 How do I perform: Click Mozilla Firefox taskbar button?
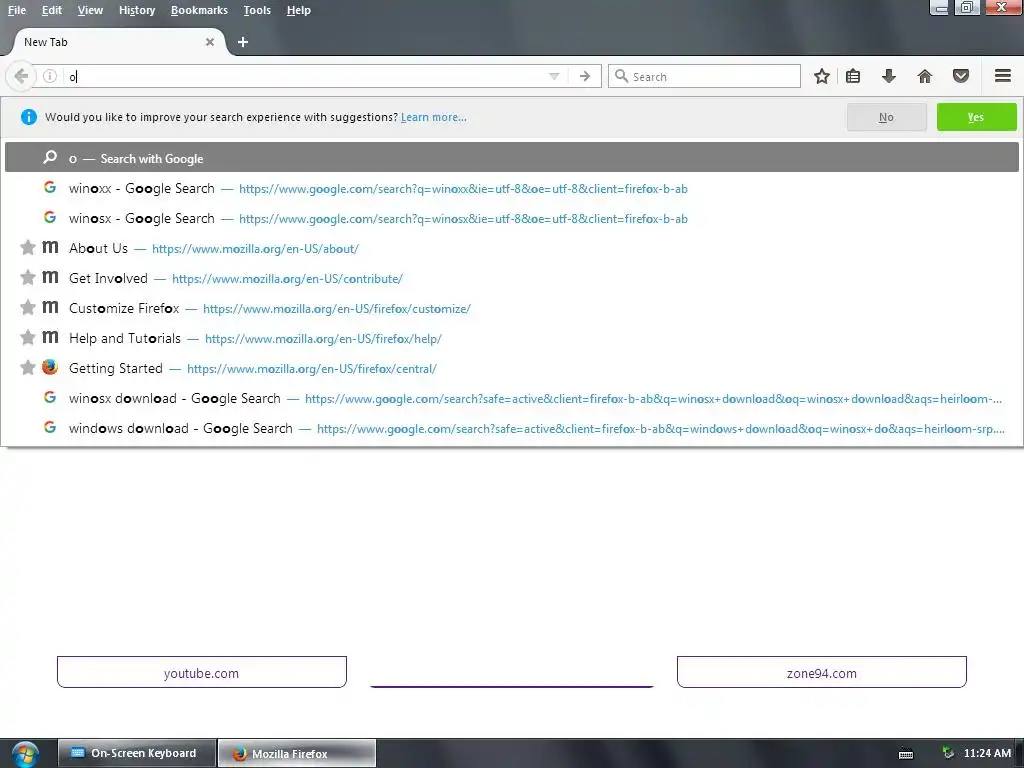(x=296, y=754)
